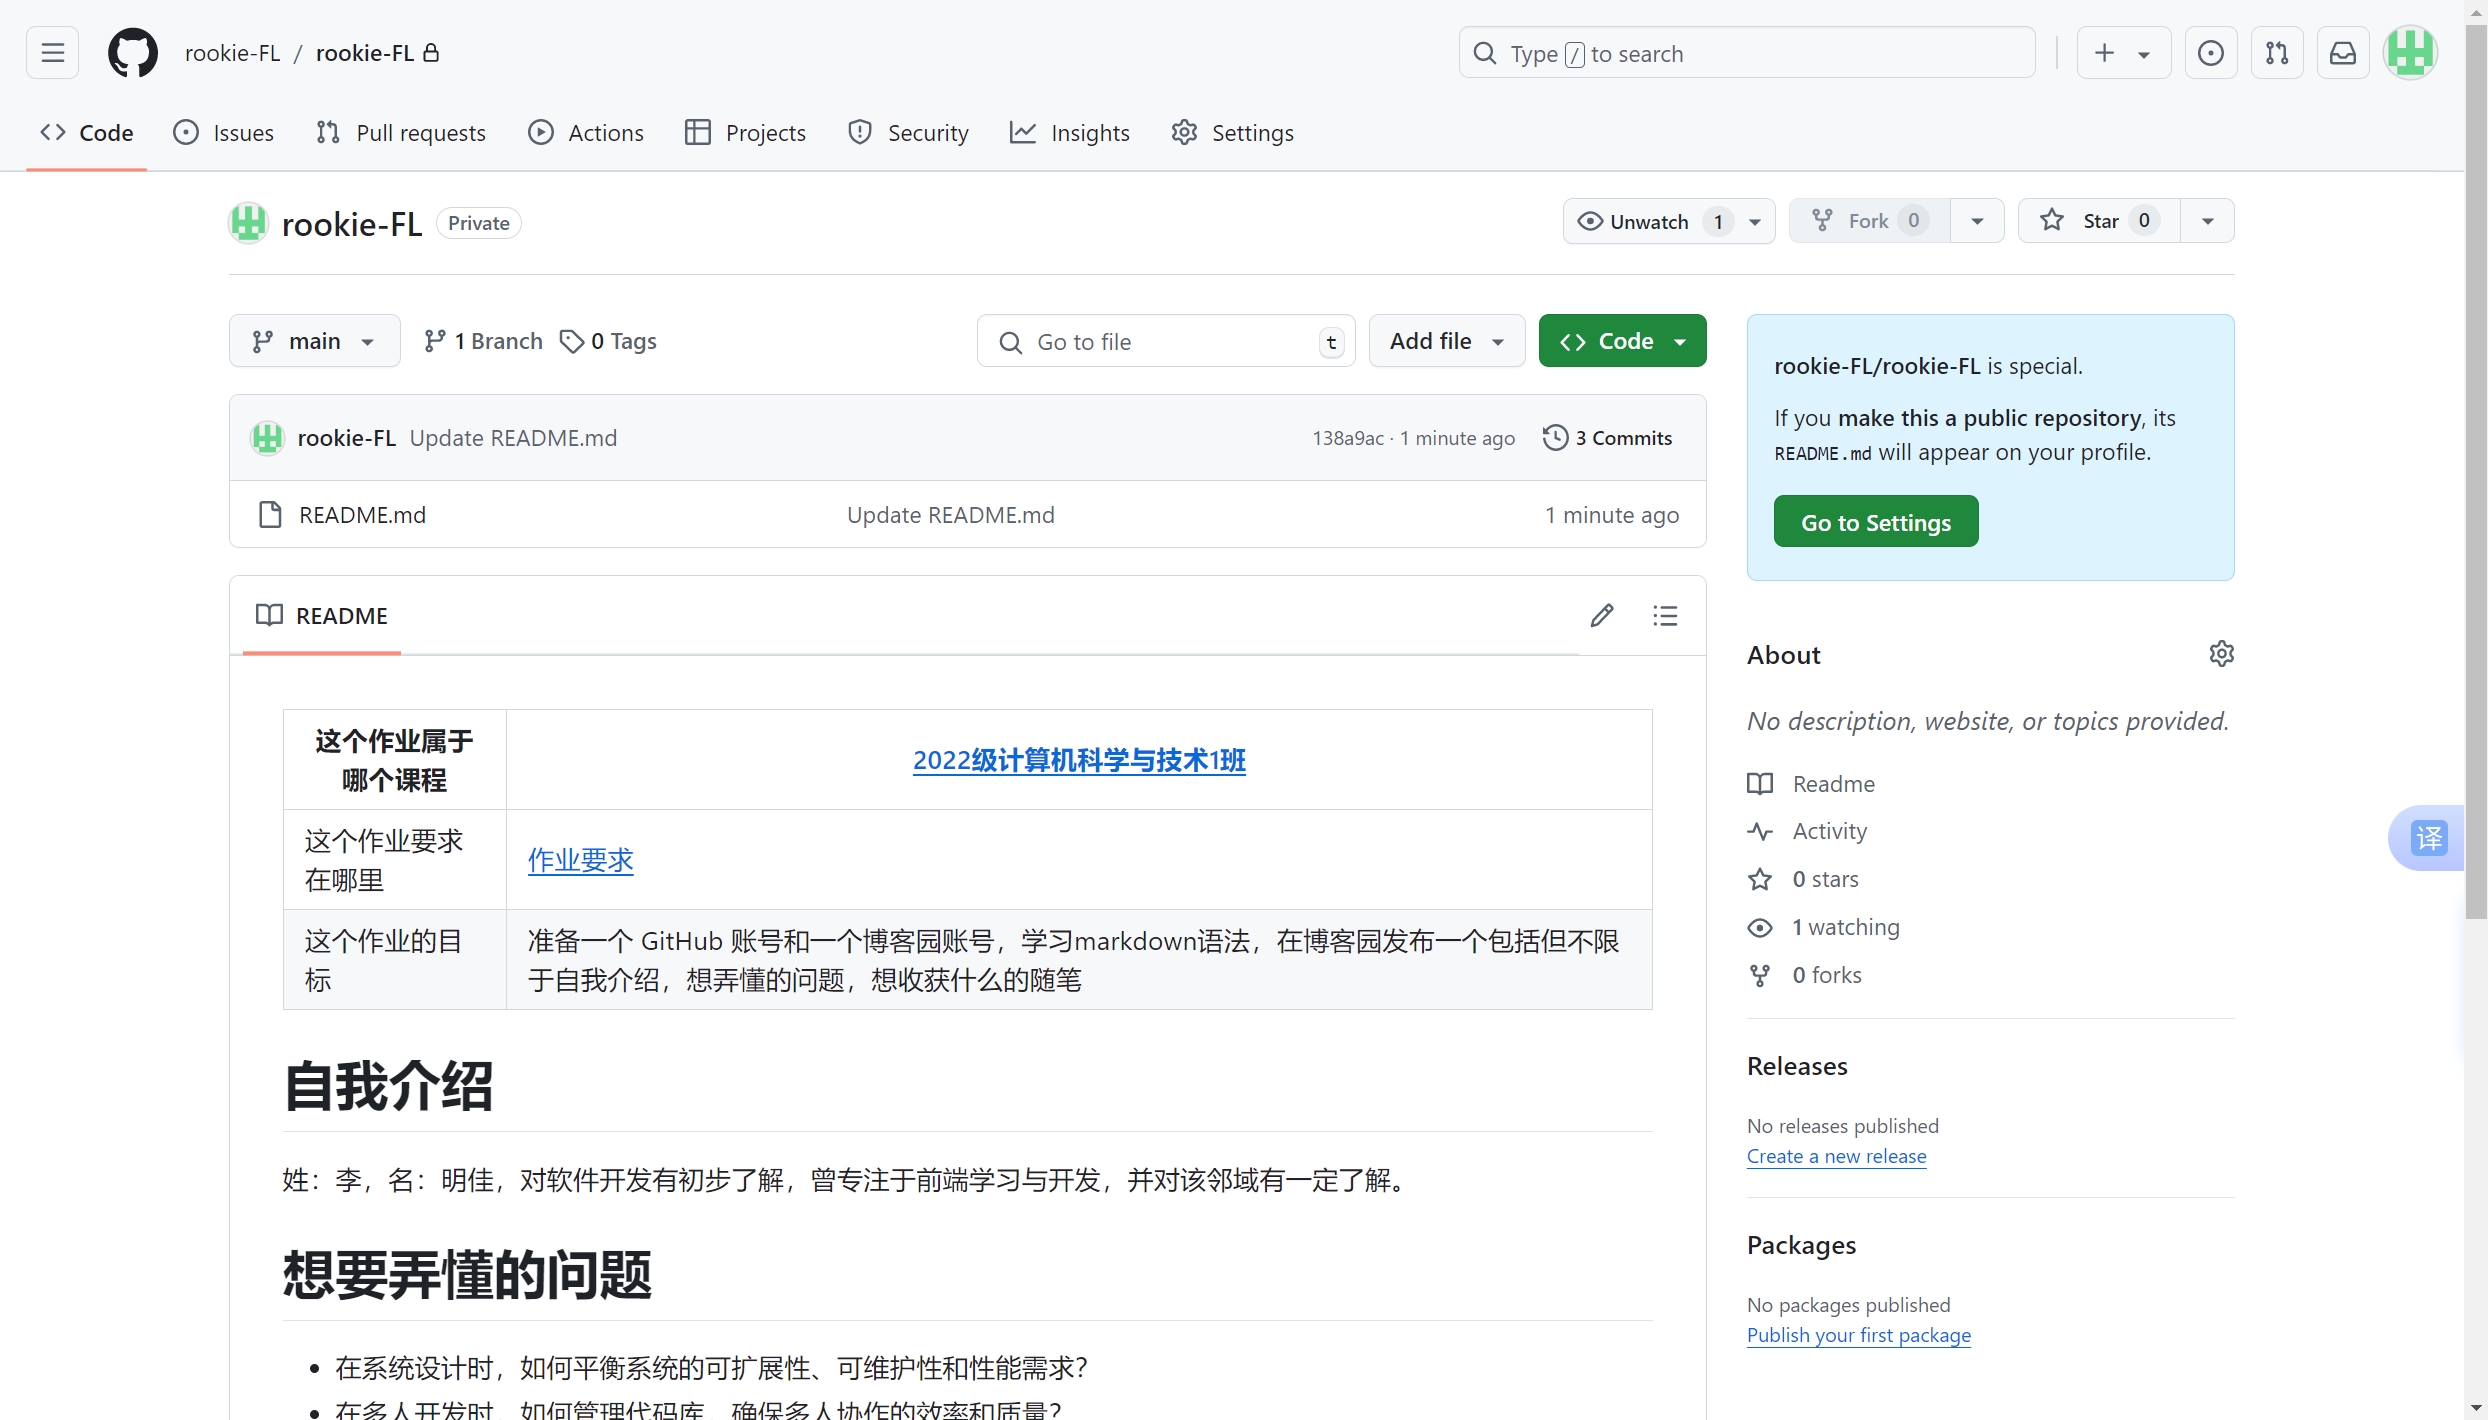Open your pull requests from the header icon
The height and width of the screenshot is (1420, 2488).
click(2277, 52)
